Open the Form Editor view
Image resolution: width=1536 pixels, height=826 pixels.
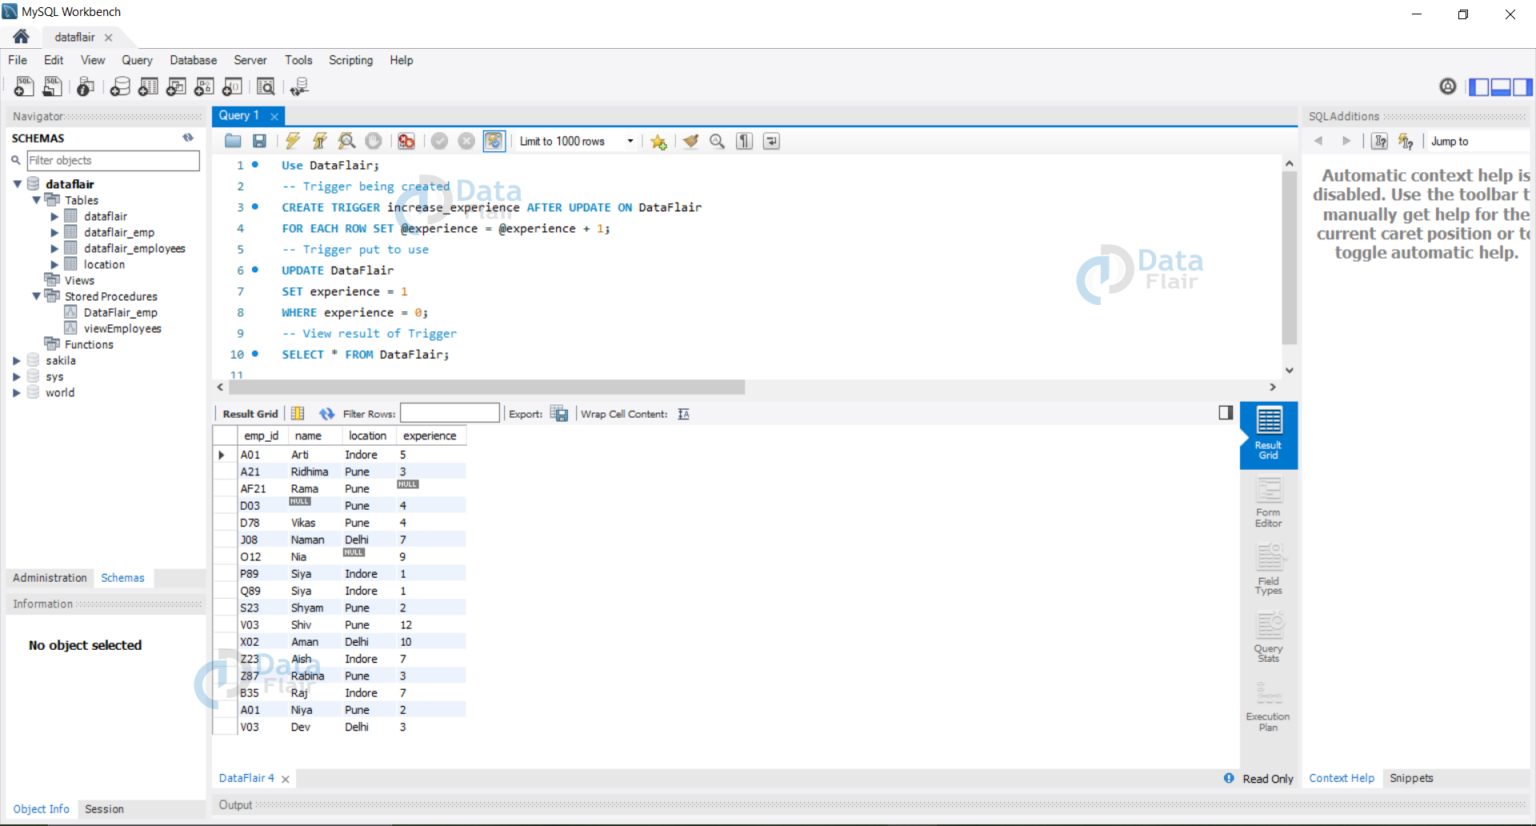pos(1268,503)
